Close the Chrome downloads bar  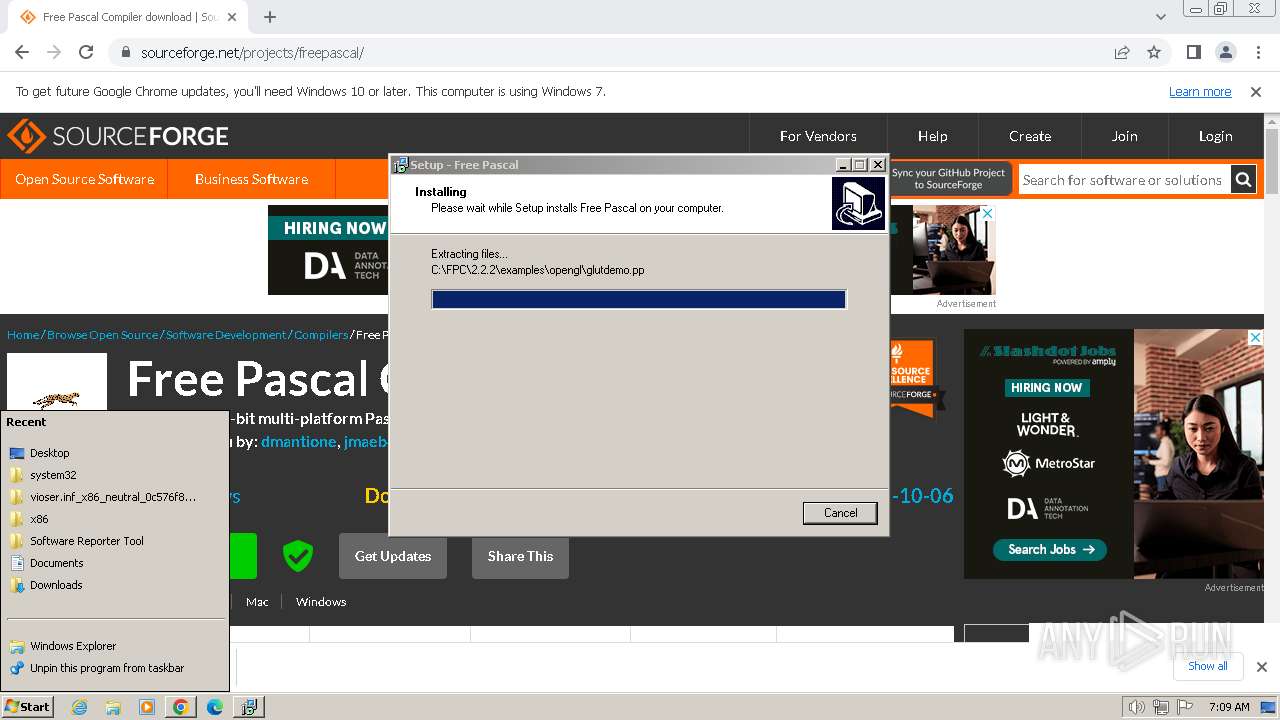(x=1261, y=667)
